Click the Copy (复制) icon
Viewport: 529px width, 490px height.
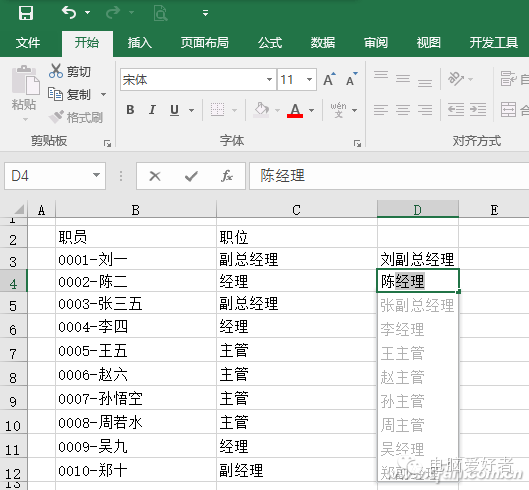pyautogui.click(x=55, y=94)
